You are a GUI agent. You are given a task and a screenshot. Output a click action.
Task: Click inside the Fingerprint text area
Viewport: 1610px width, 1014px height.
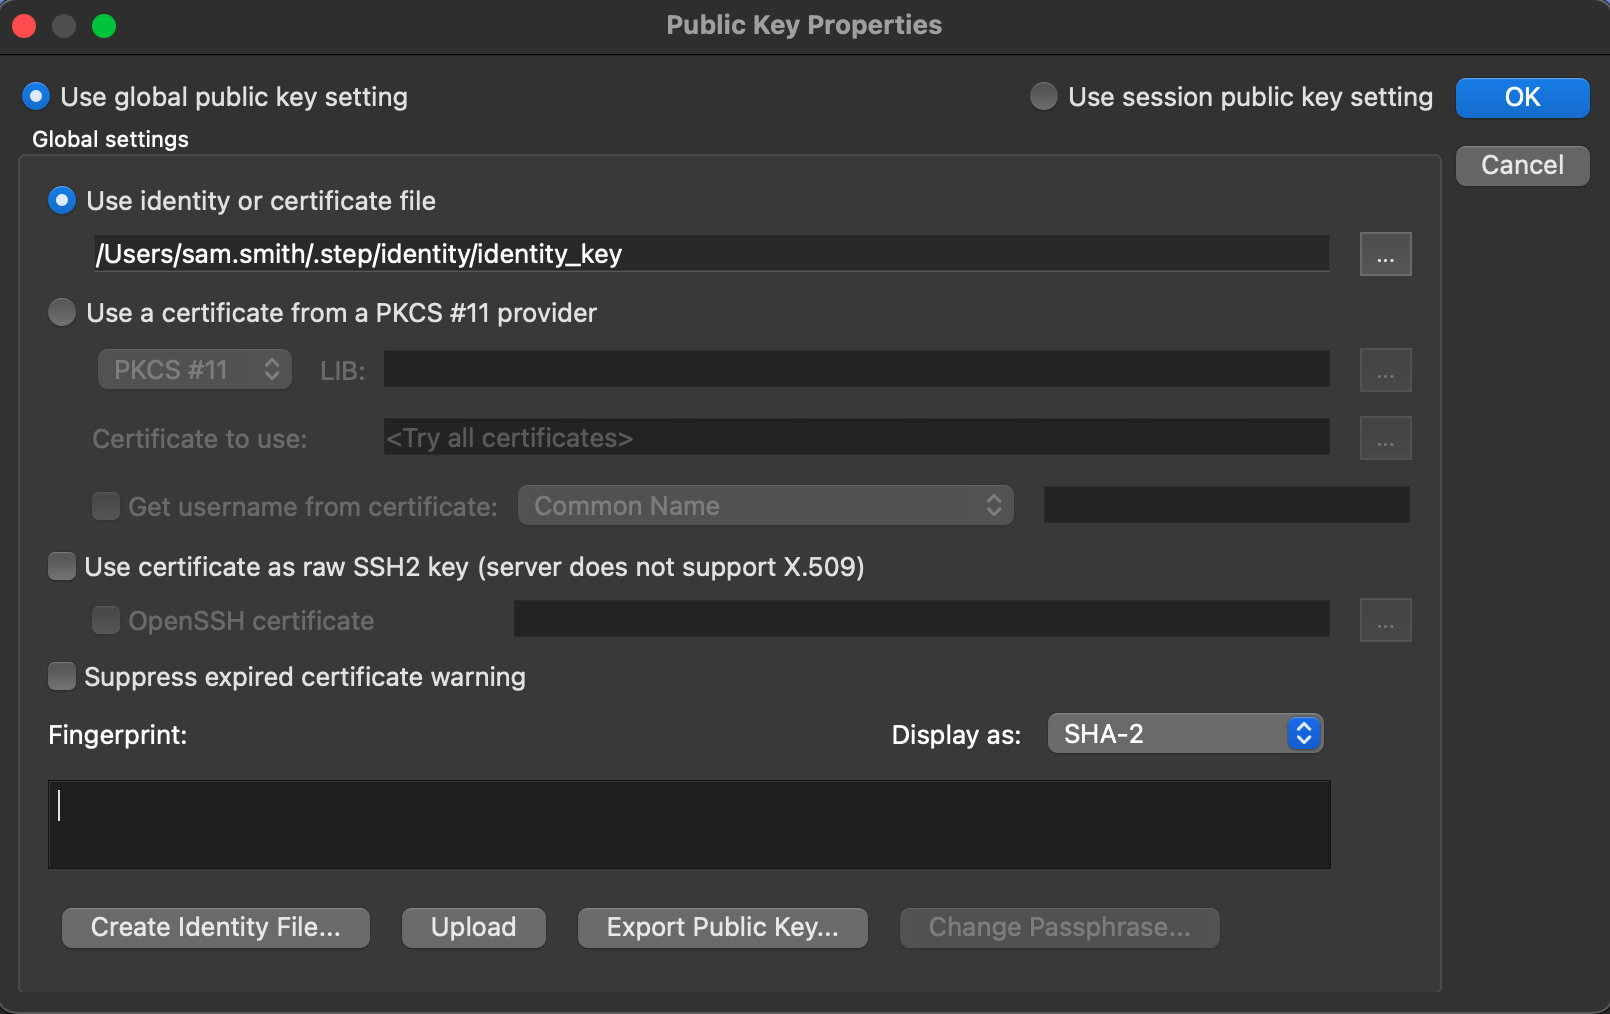689,824
